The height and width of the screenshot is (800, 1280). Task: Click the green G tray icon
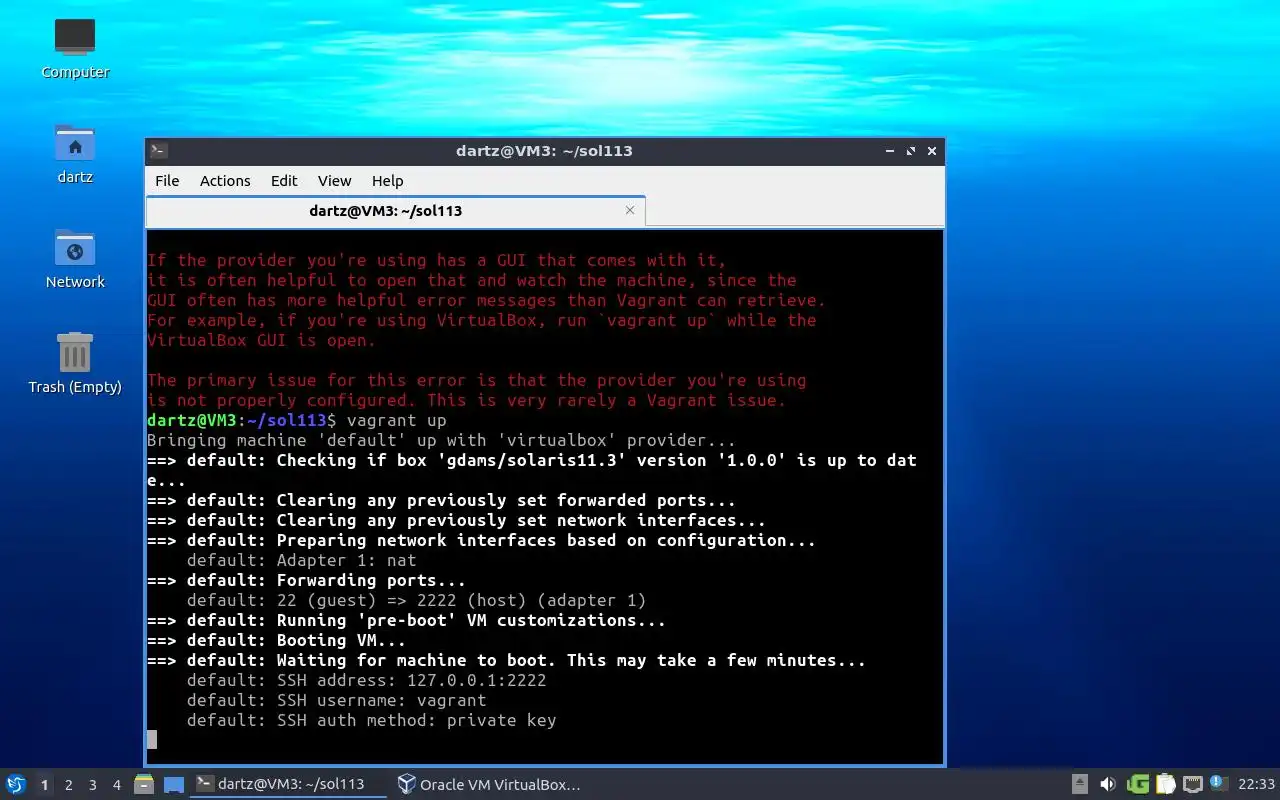click(1138, 785)
